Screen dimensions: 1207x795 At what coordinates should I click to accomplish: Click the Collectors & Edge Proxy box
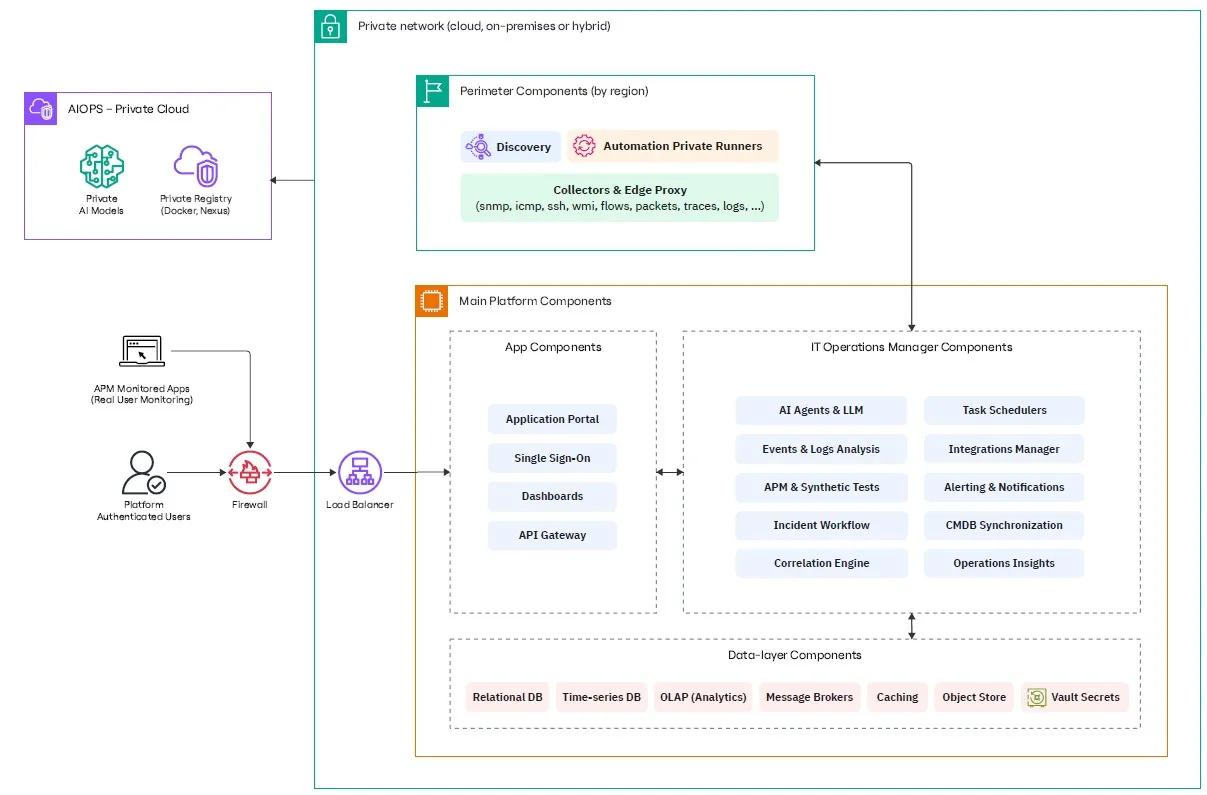pyautogui.click(x=620, y=198)
